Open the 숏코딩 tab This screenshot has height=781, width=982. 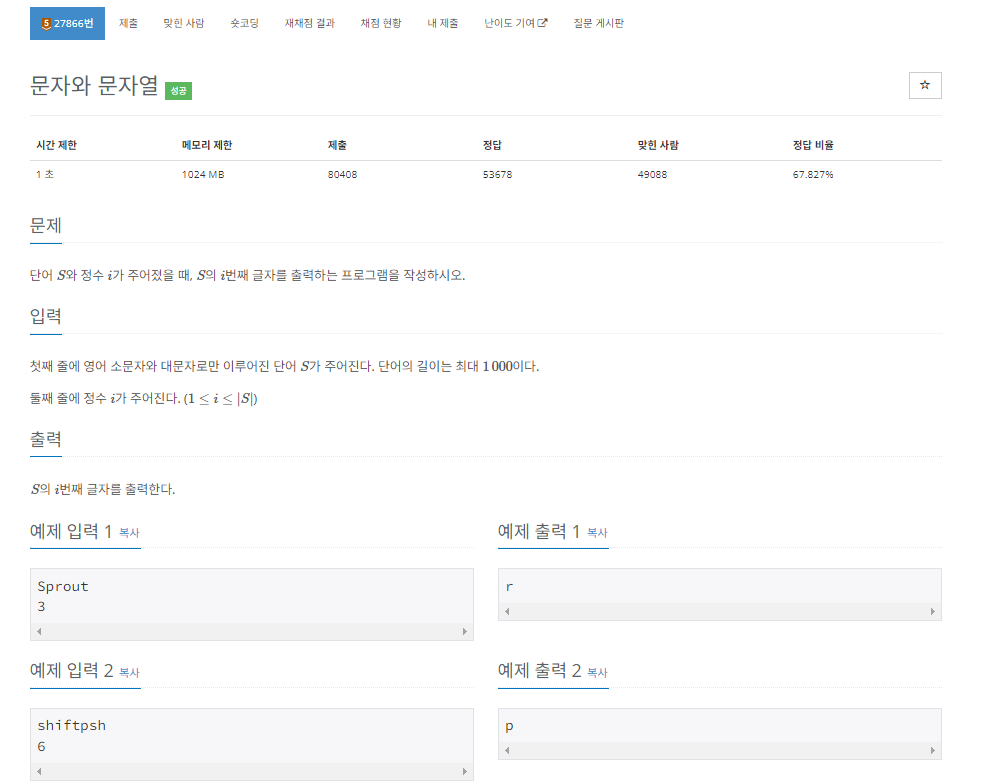(244, 23)
